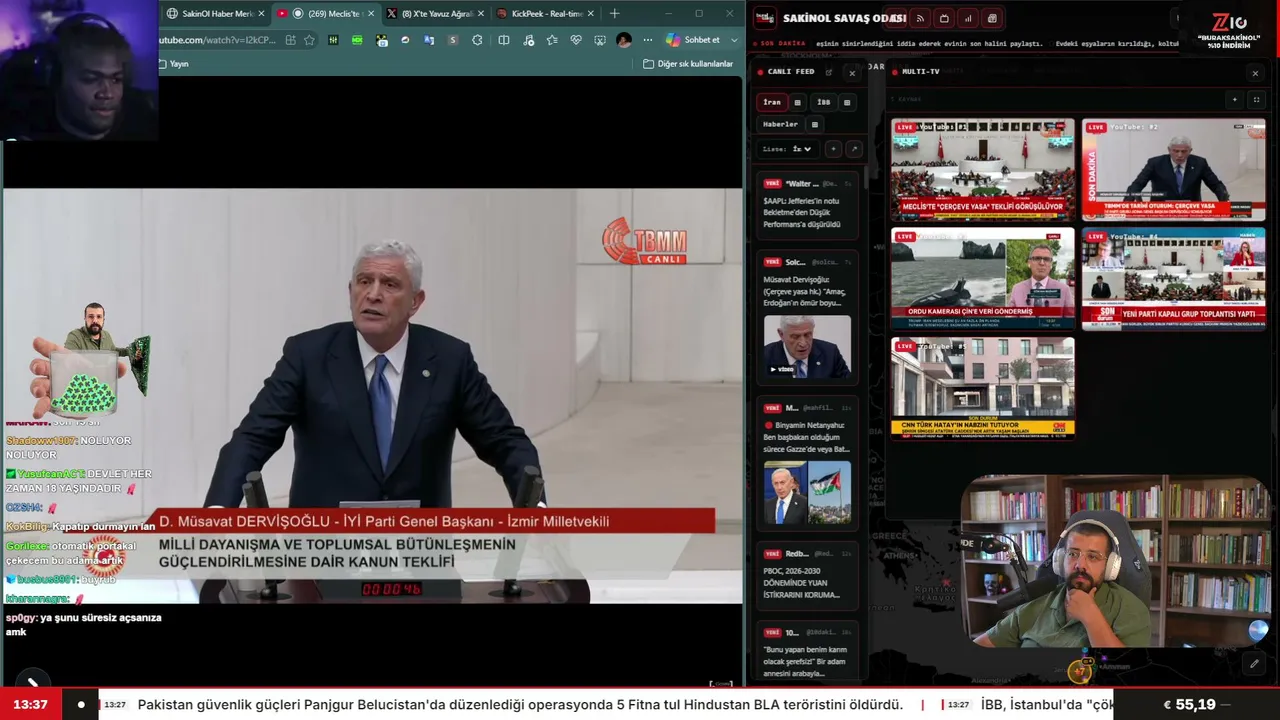Bookmark this page with the star icon
Screen dimensions: 1280x720
coord(310,40)
